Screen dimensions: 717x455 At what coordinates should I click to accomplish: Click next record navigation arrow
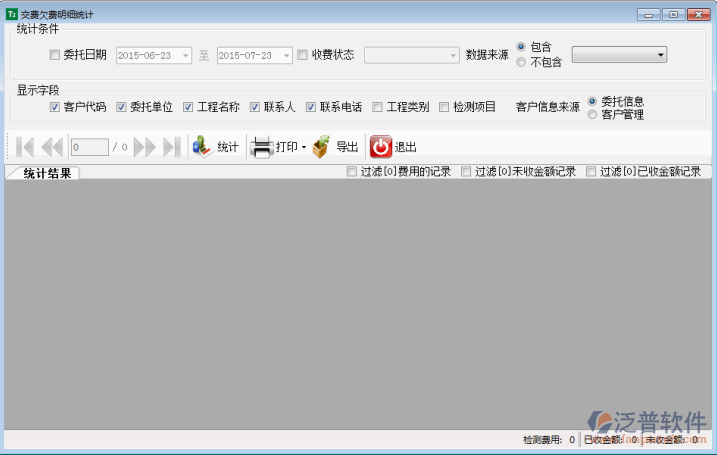(145, 147)
